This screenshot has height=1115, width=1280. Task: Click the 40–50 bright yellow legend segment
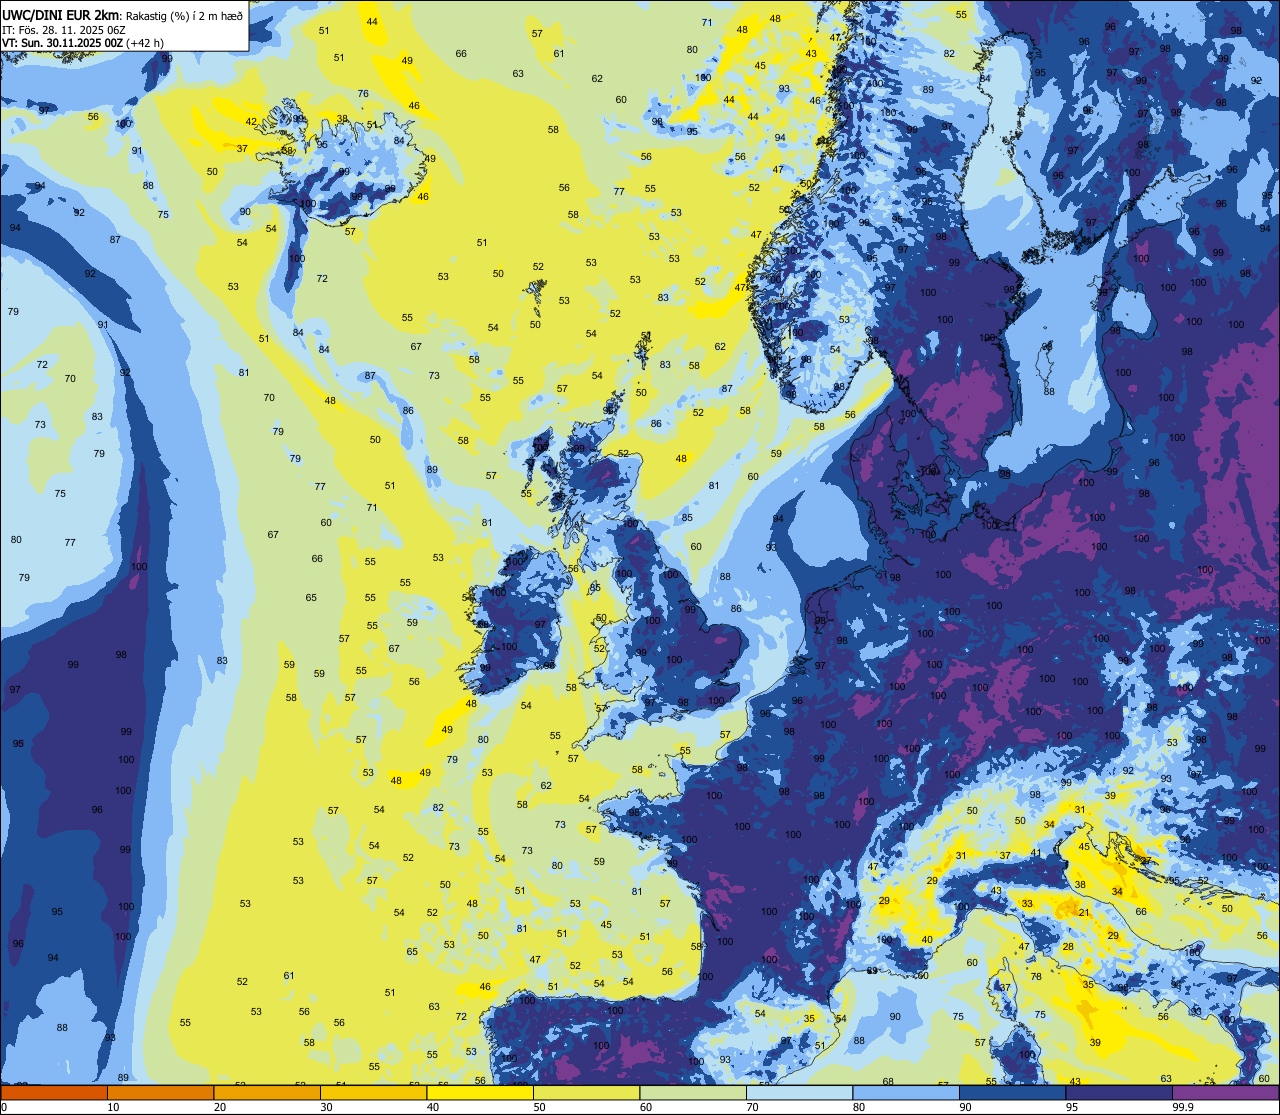480,1093
